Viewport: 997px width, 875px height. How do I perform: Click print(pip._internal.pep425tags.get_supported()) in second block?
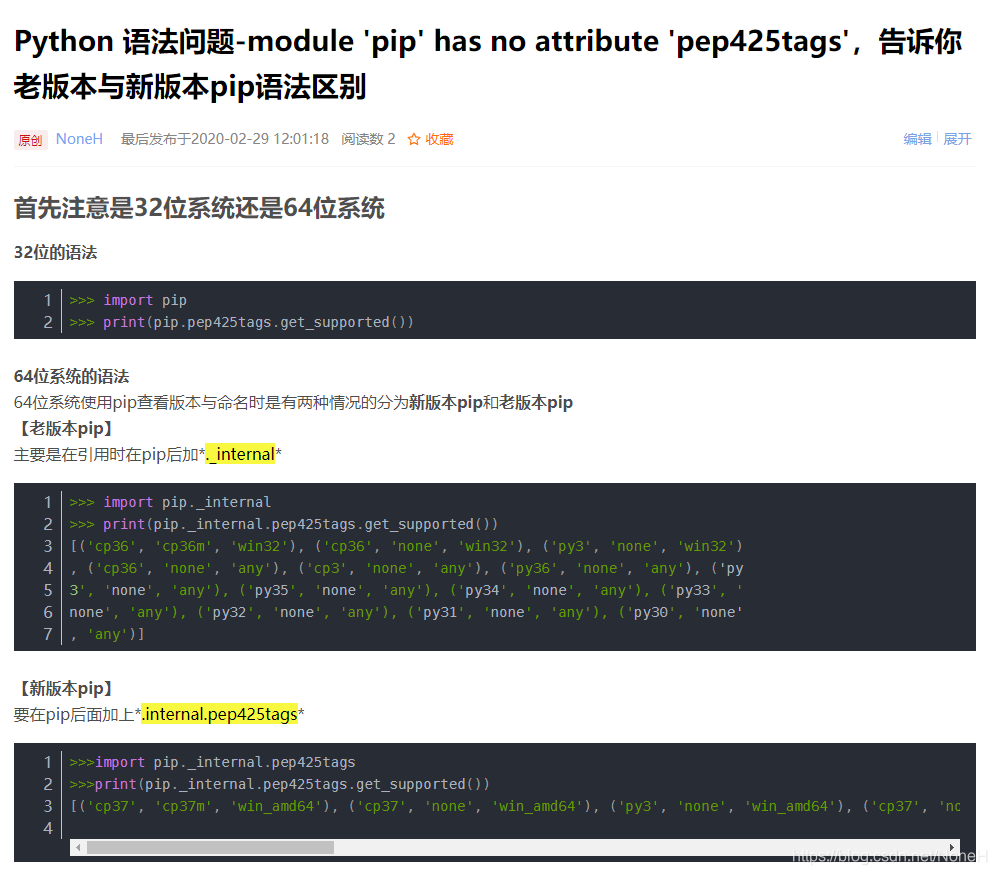point(284,525)
